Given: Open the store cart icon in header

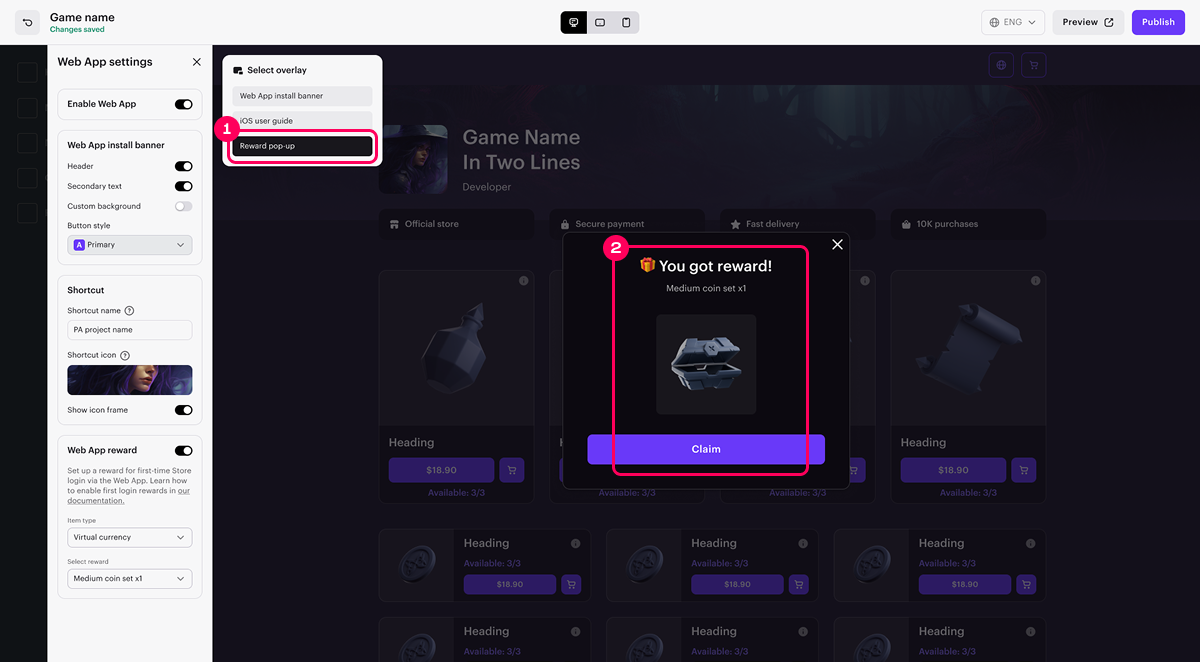Looking at the screenshot, I should [1034, 65].
